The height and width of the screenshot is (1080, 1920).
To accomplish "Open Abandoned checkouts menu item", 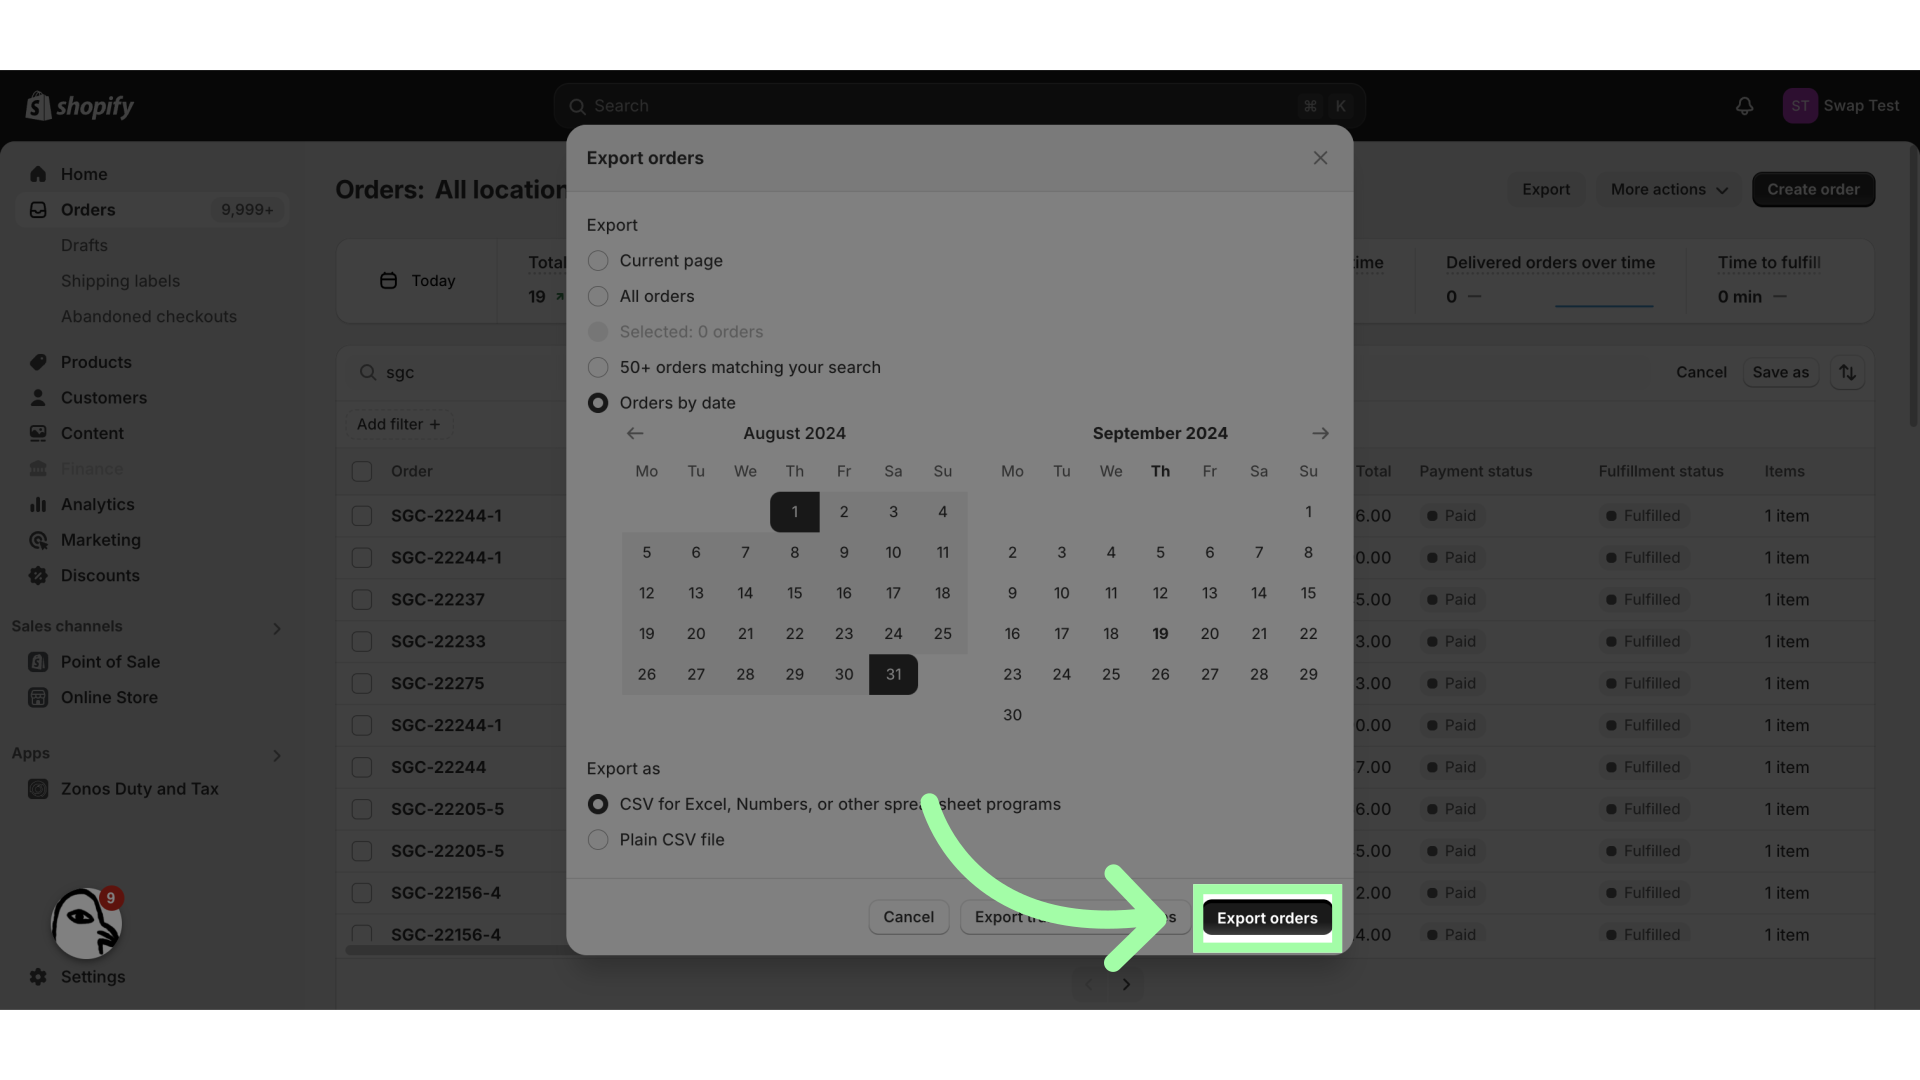I will [149, 316].
